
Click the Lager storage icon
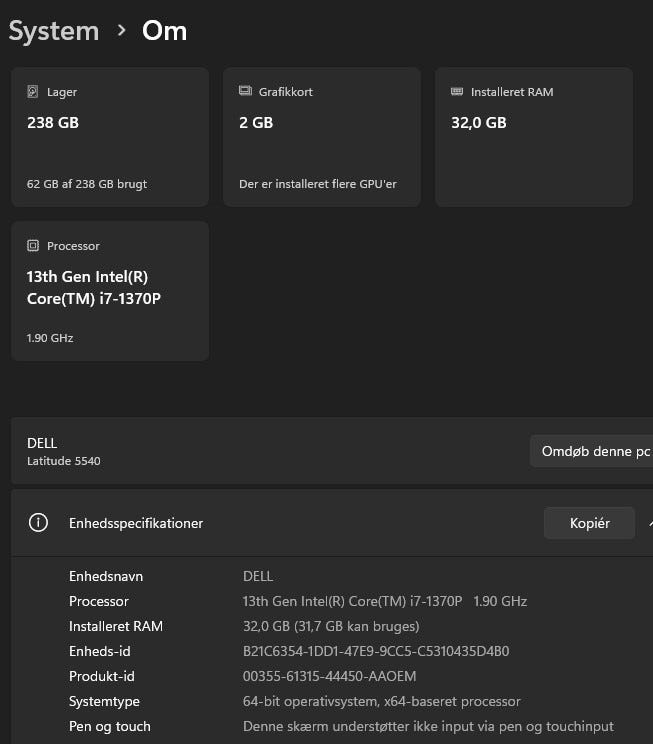tap(33, 92)
